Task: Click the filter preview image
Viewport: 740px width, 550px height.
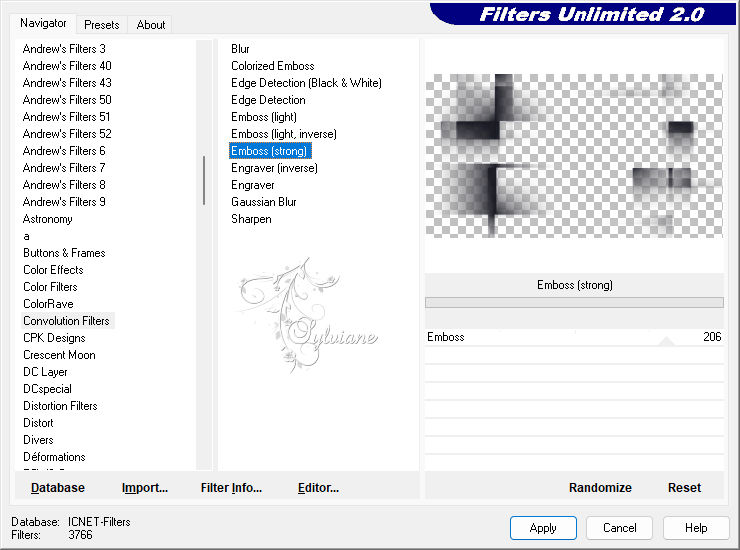Action: [574, 155]
